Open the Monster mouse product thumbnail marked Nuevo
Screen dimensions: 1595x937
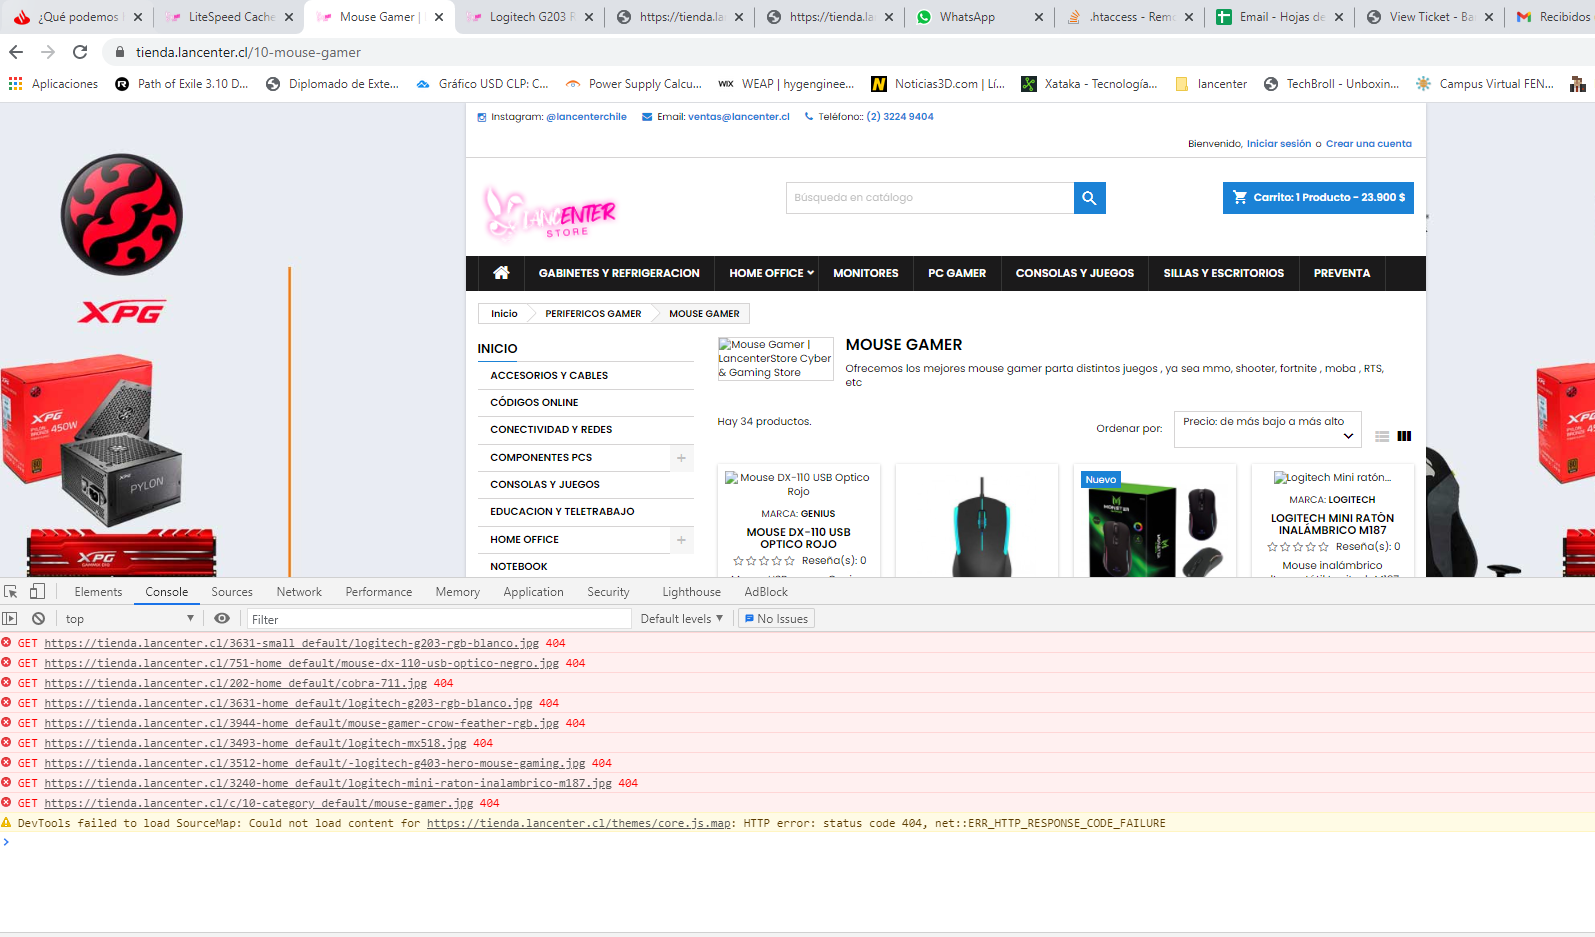[1154, 524]
